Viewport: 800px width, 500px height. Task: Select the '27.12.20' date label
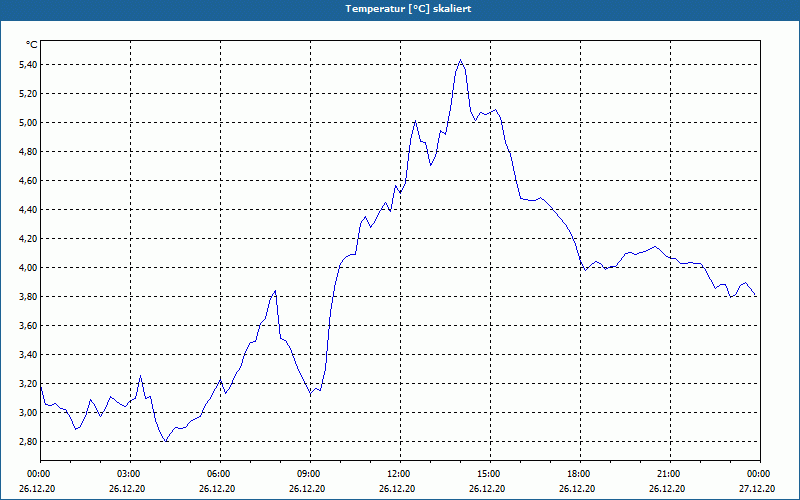757,489
